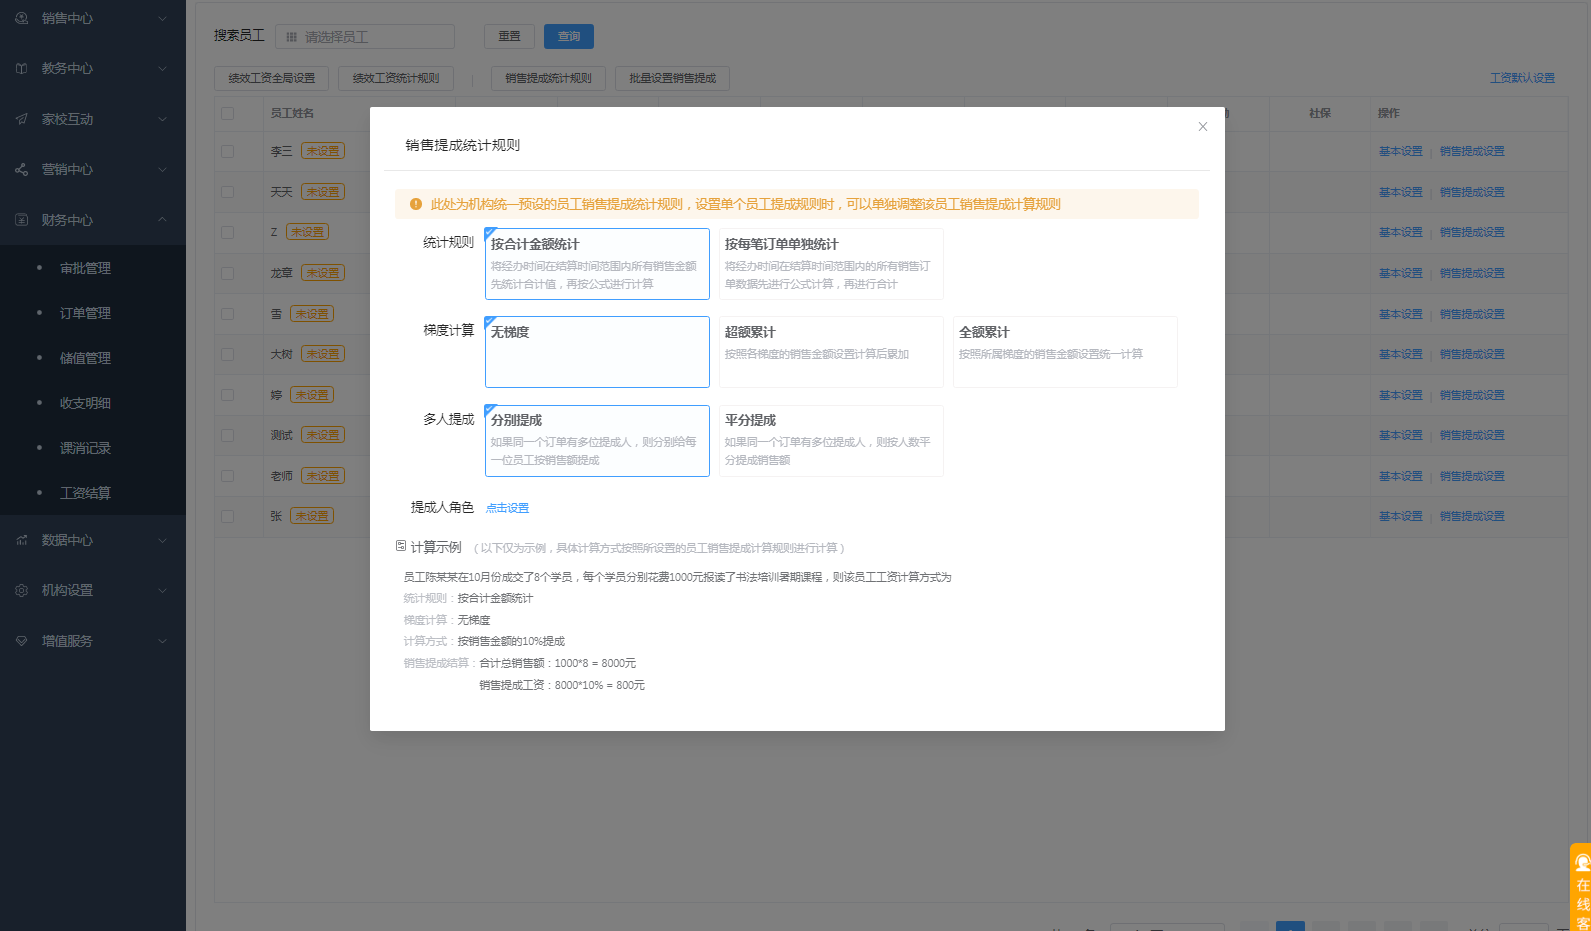This screenshot has height=931, width=1591.
Task: Click 销售提成统计规则 toolbar button
Action: 548,78
